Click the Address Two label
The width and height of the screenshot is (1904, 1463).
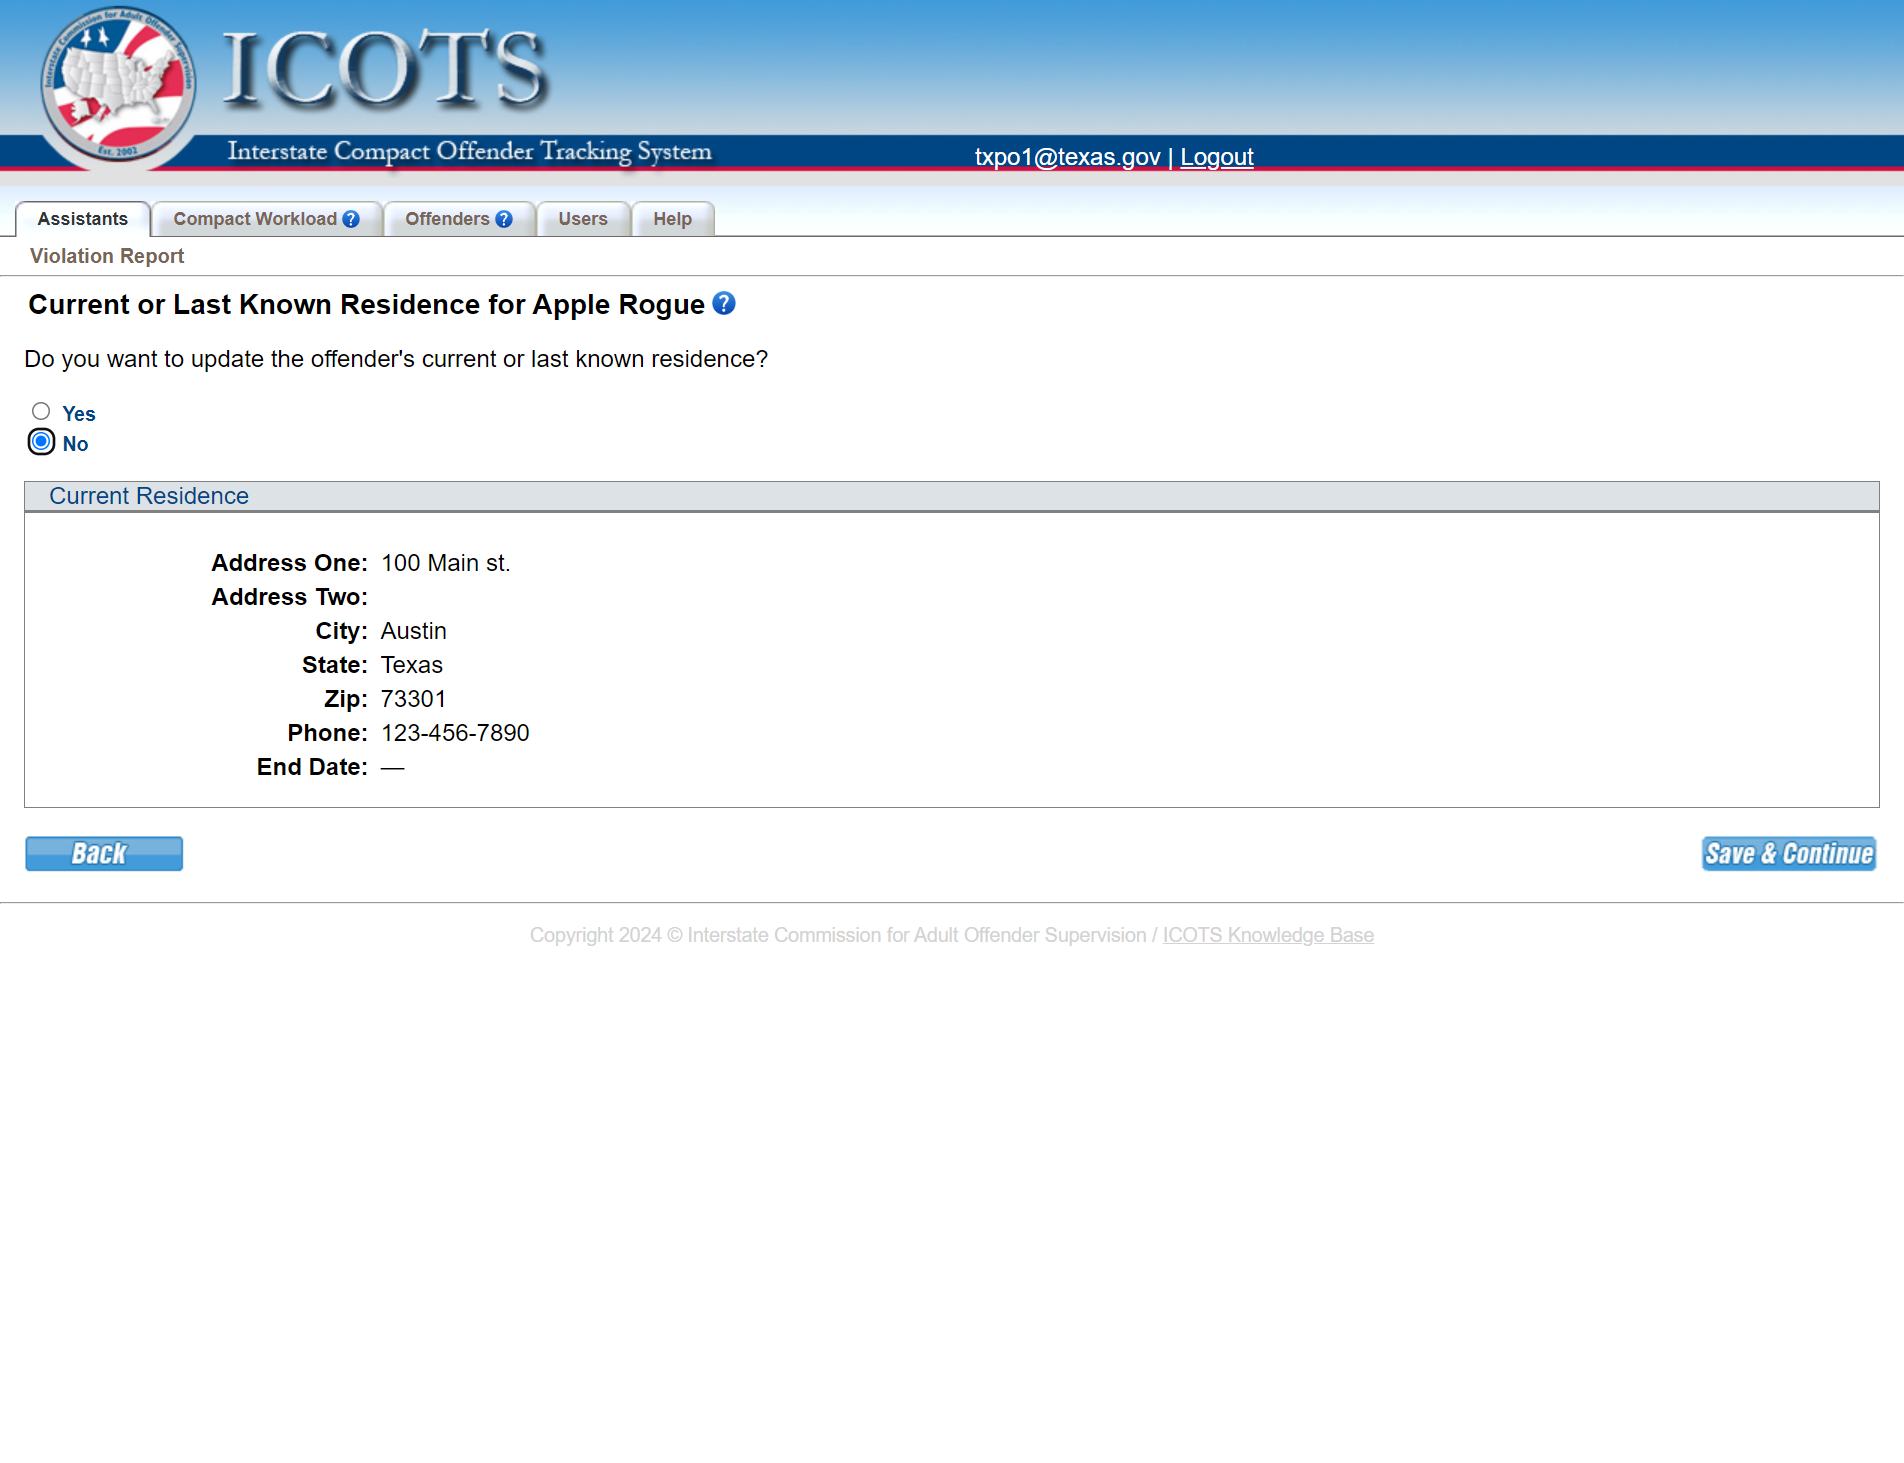pos(289,597)
